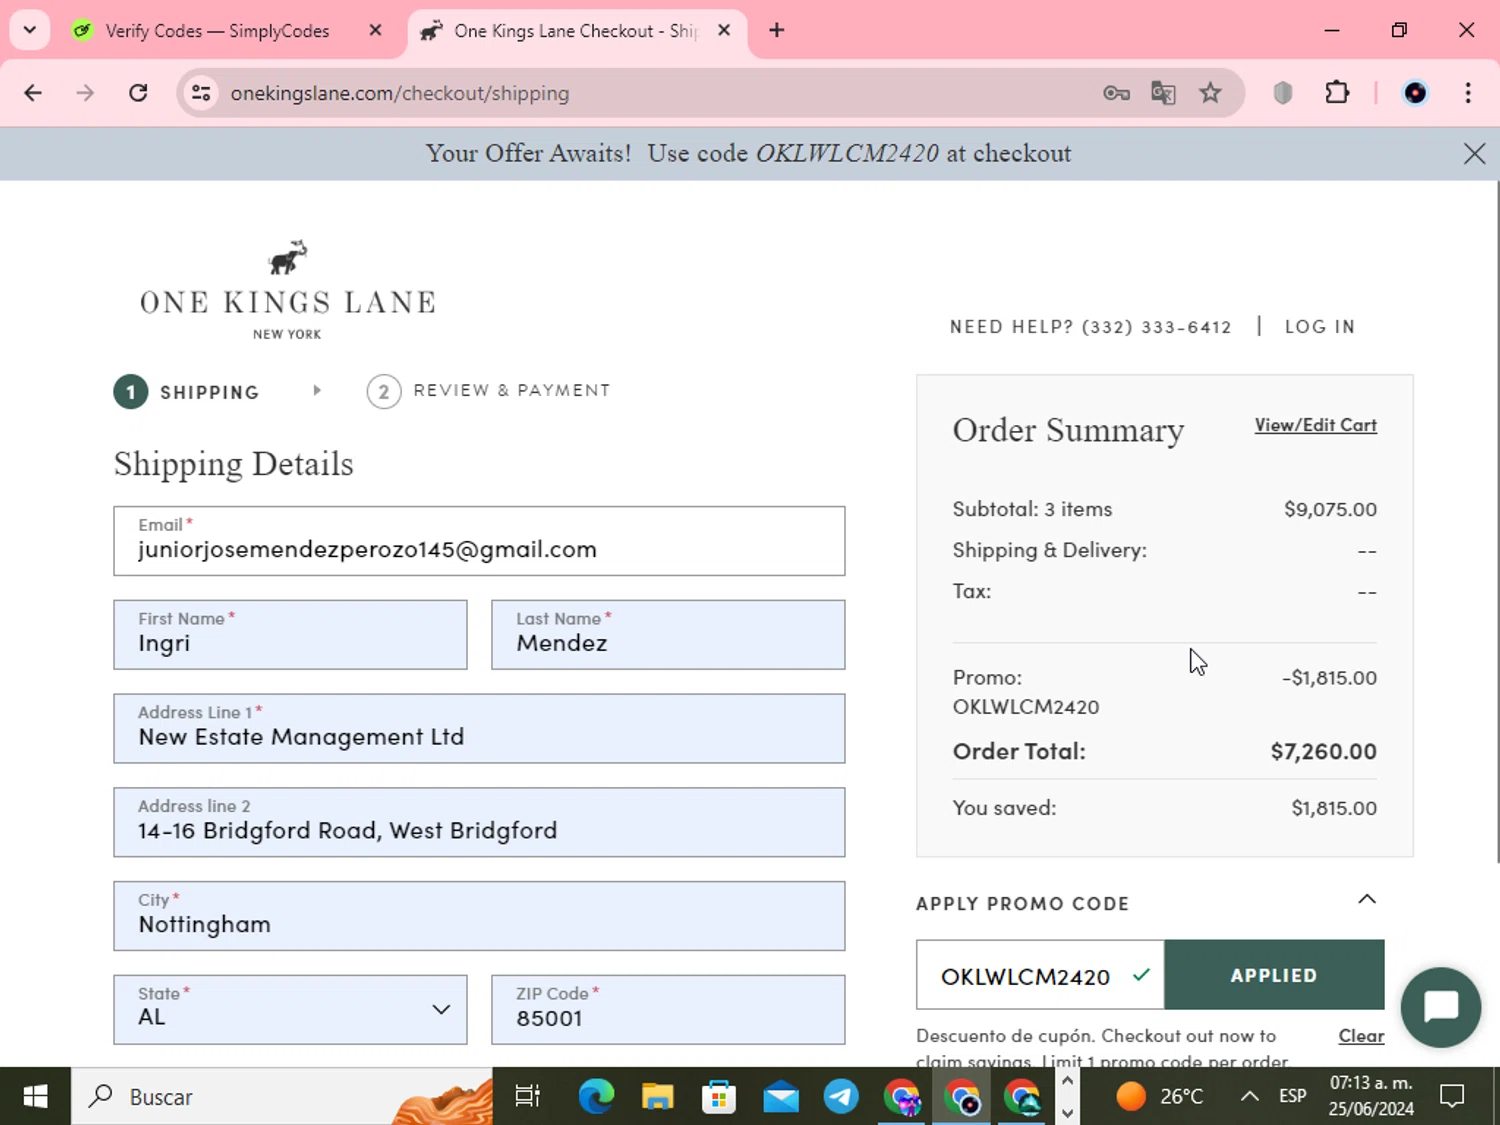This screenshot has height=1125, width=1500.
Task: Open a new browser tab
Action: point(776,30)
